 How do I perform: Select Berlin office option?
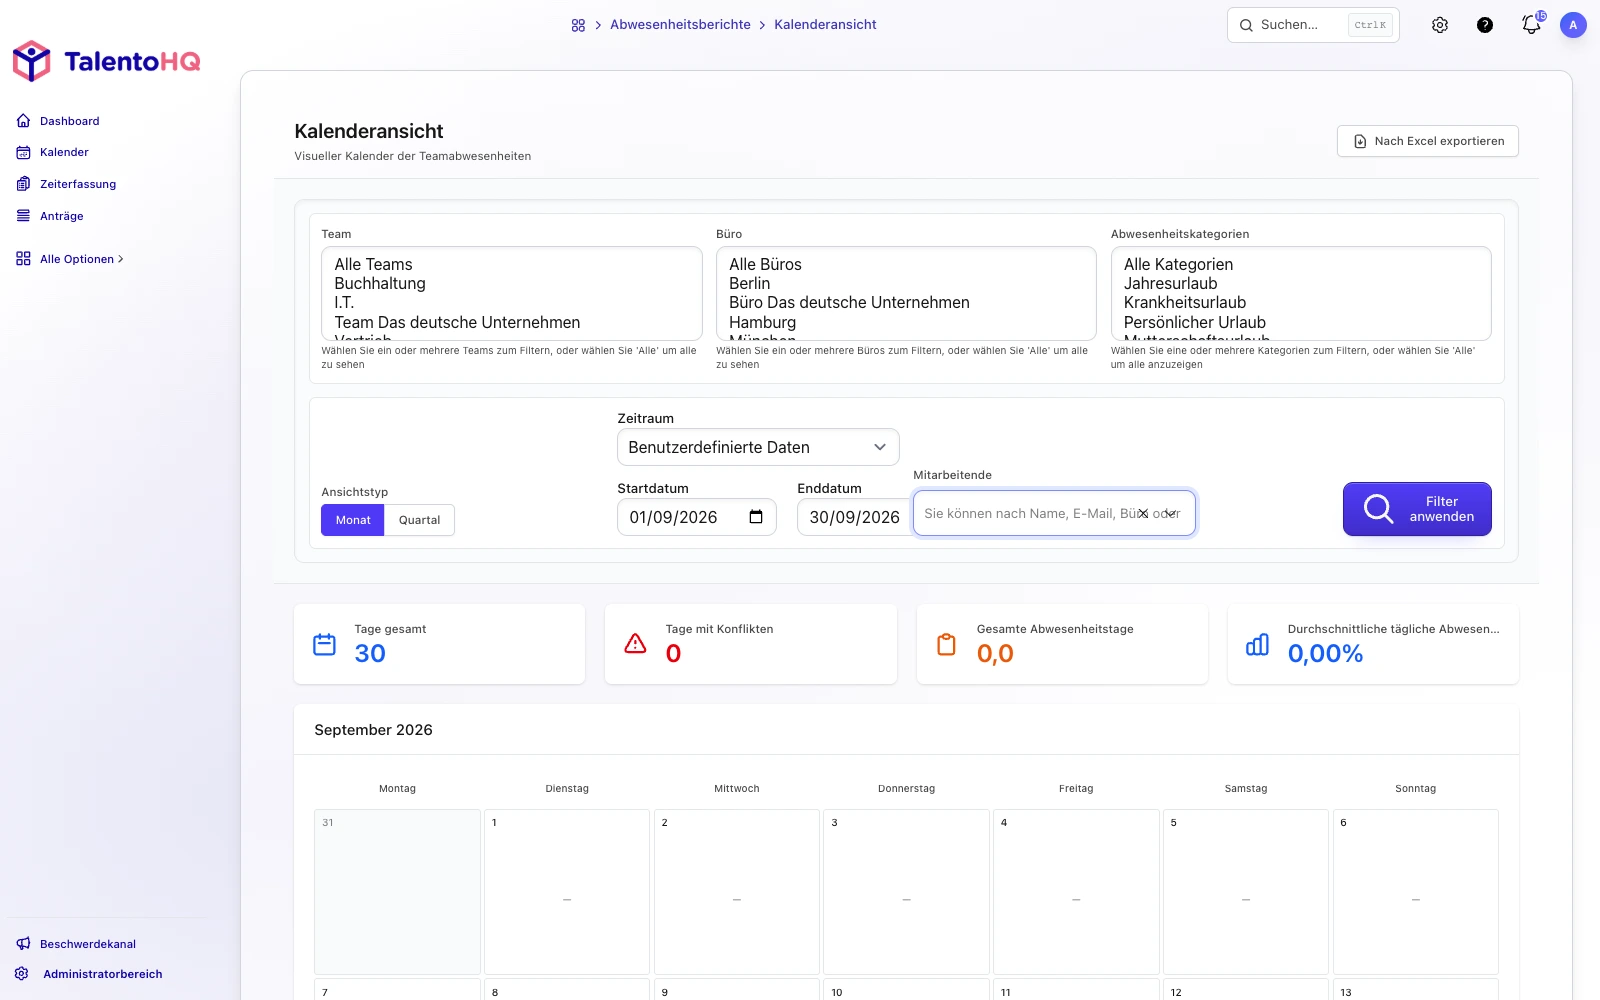749,284
